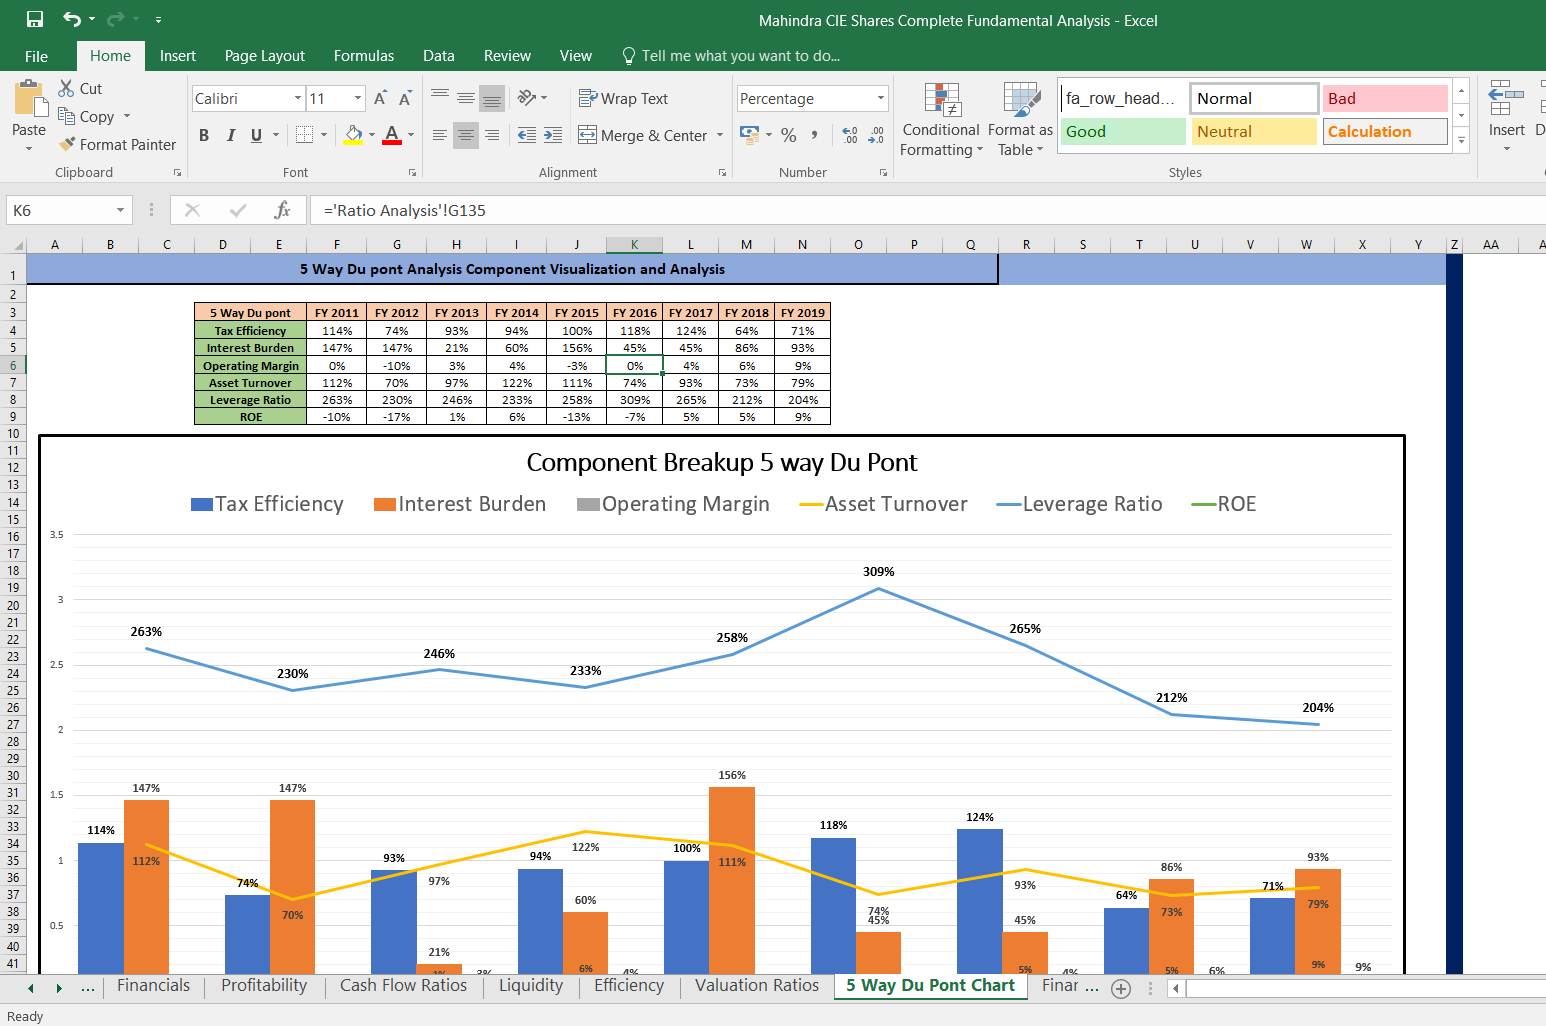Open the Name Box dropdown arrow

point(120,210)
